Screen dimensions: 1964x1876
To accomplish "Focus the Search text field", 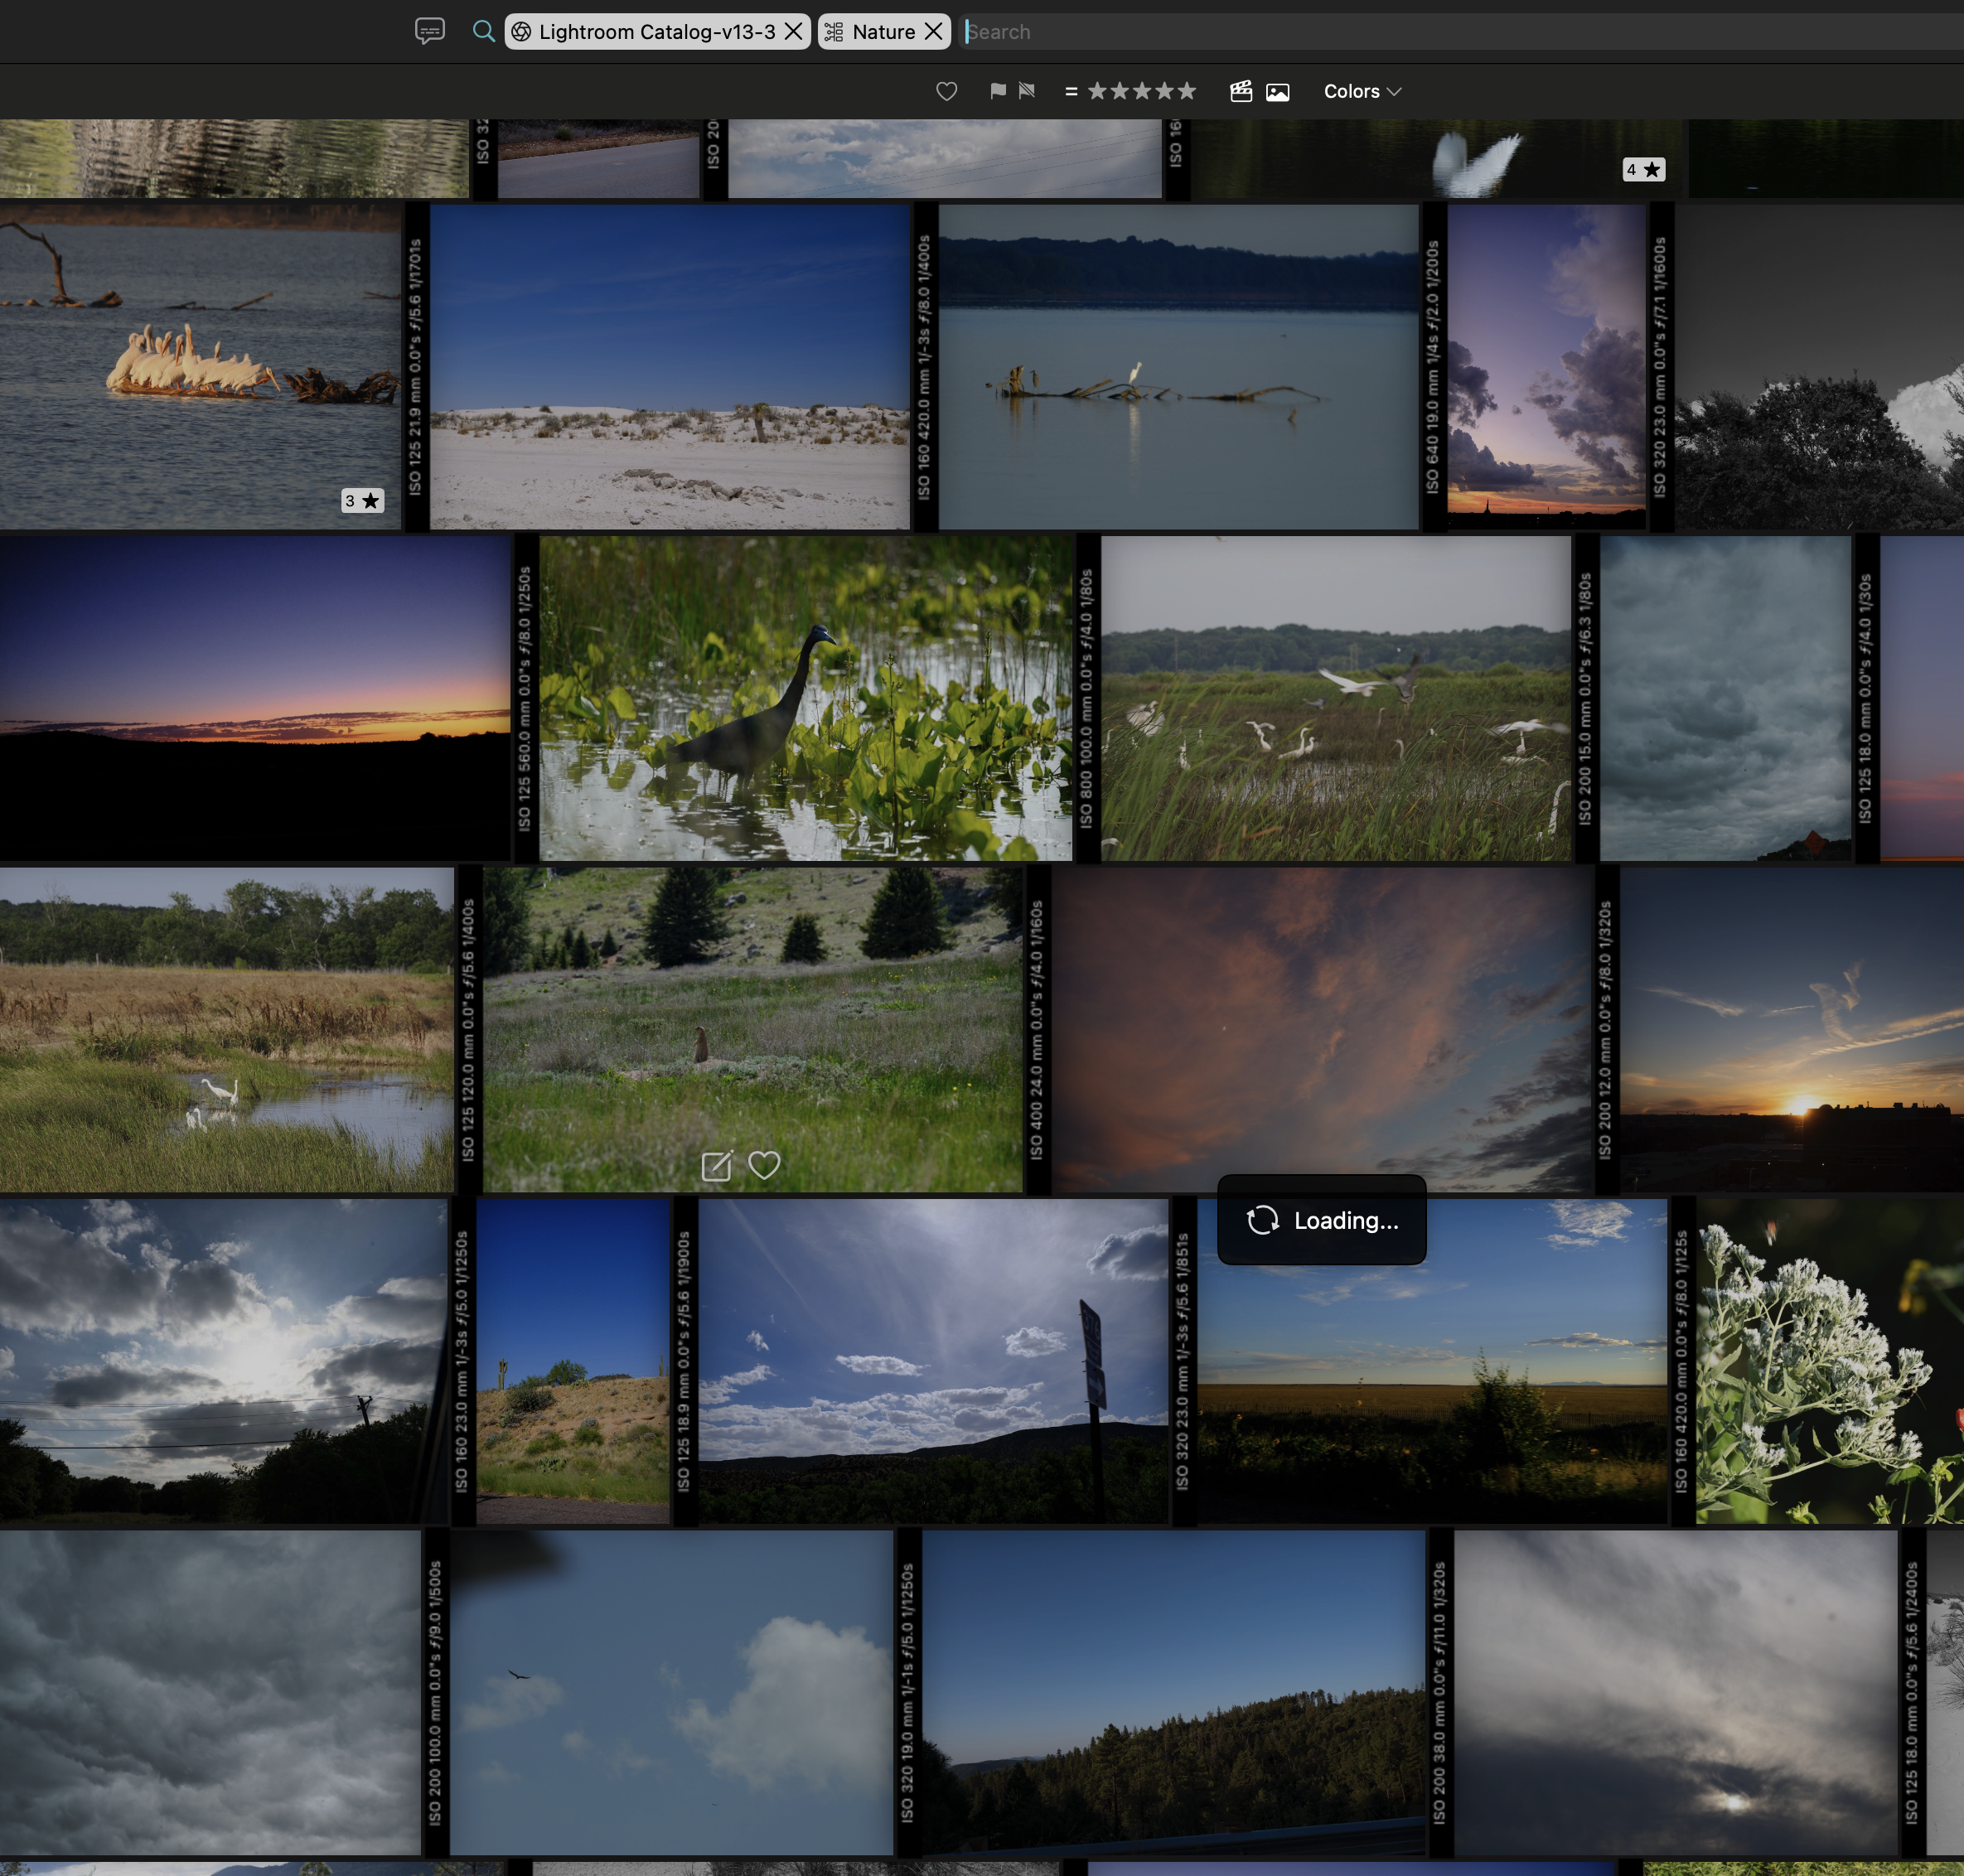I will pyautogui.click(x=1460, y=32).
